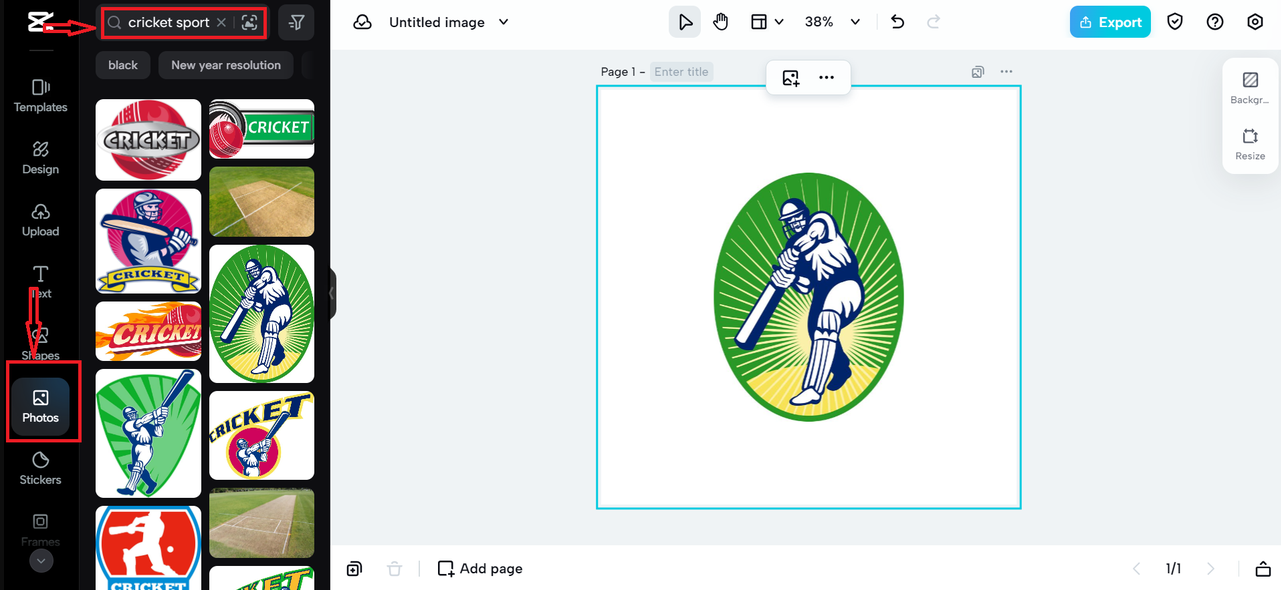Click the CapCut logo icon
This screenshot has width=1281, height=590.
[x=40, y=22]
